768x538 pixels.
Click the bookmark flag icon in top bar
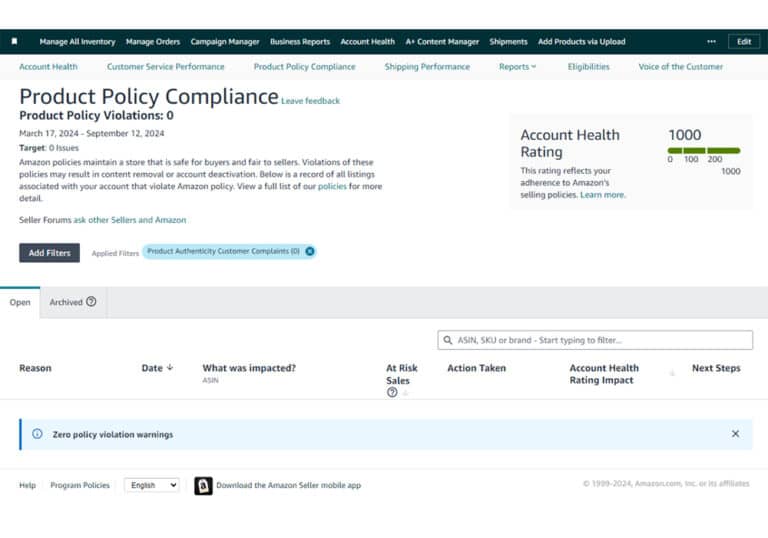click(14, 41)
